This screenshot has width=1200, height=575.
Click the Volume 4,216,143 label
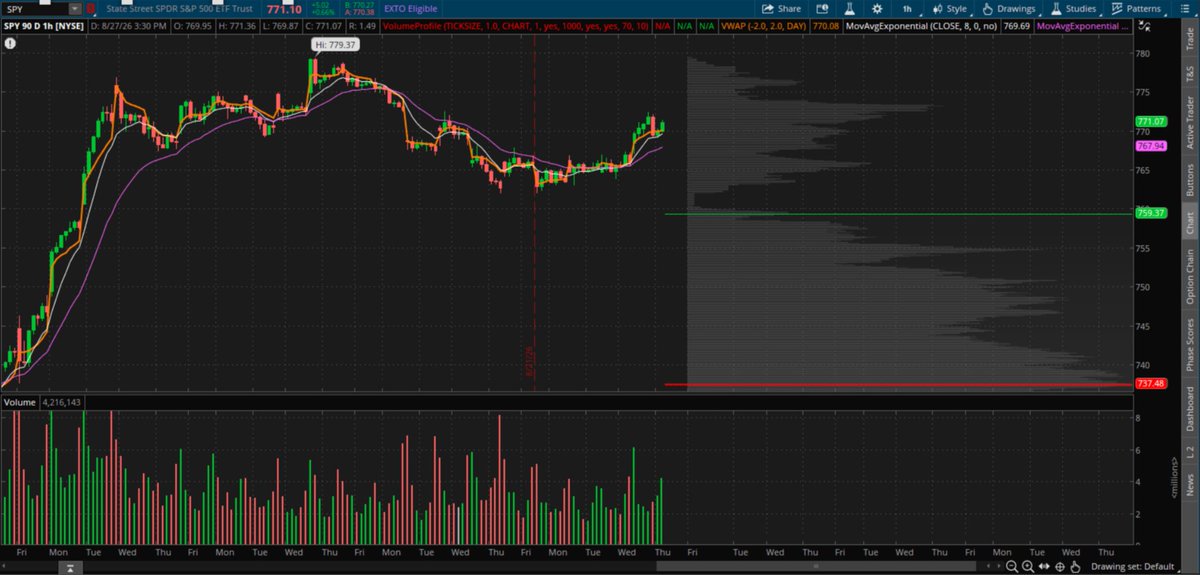[x=44, y=402]
